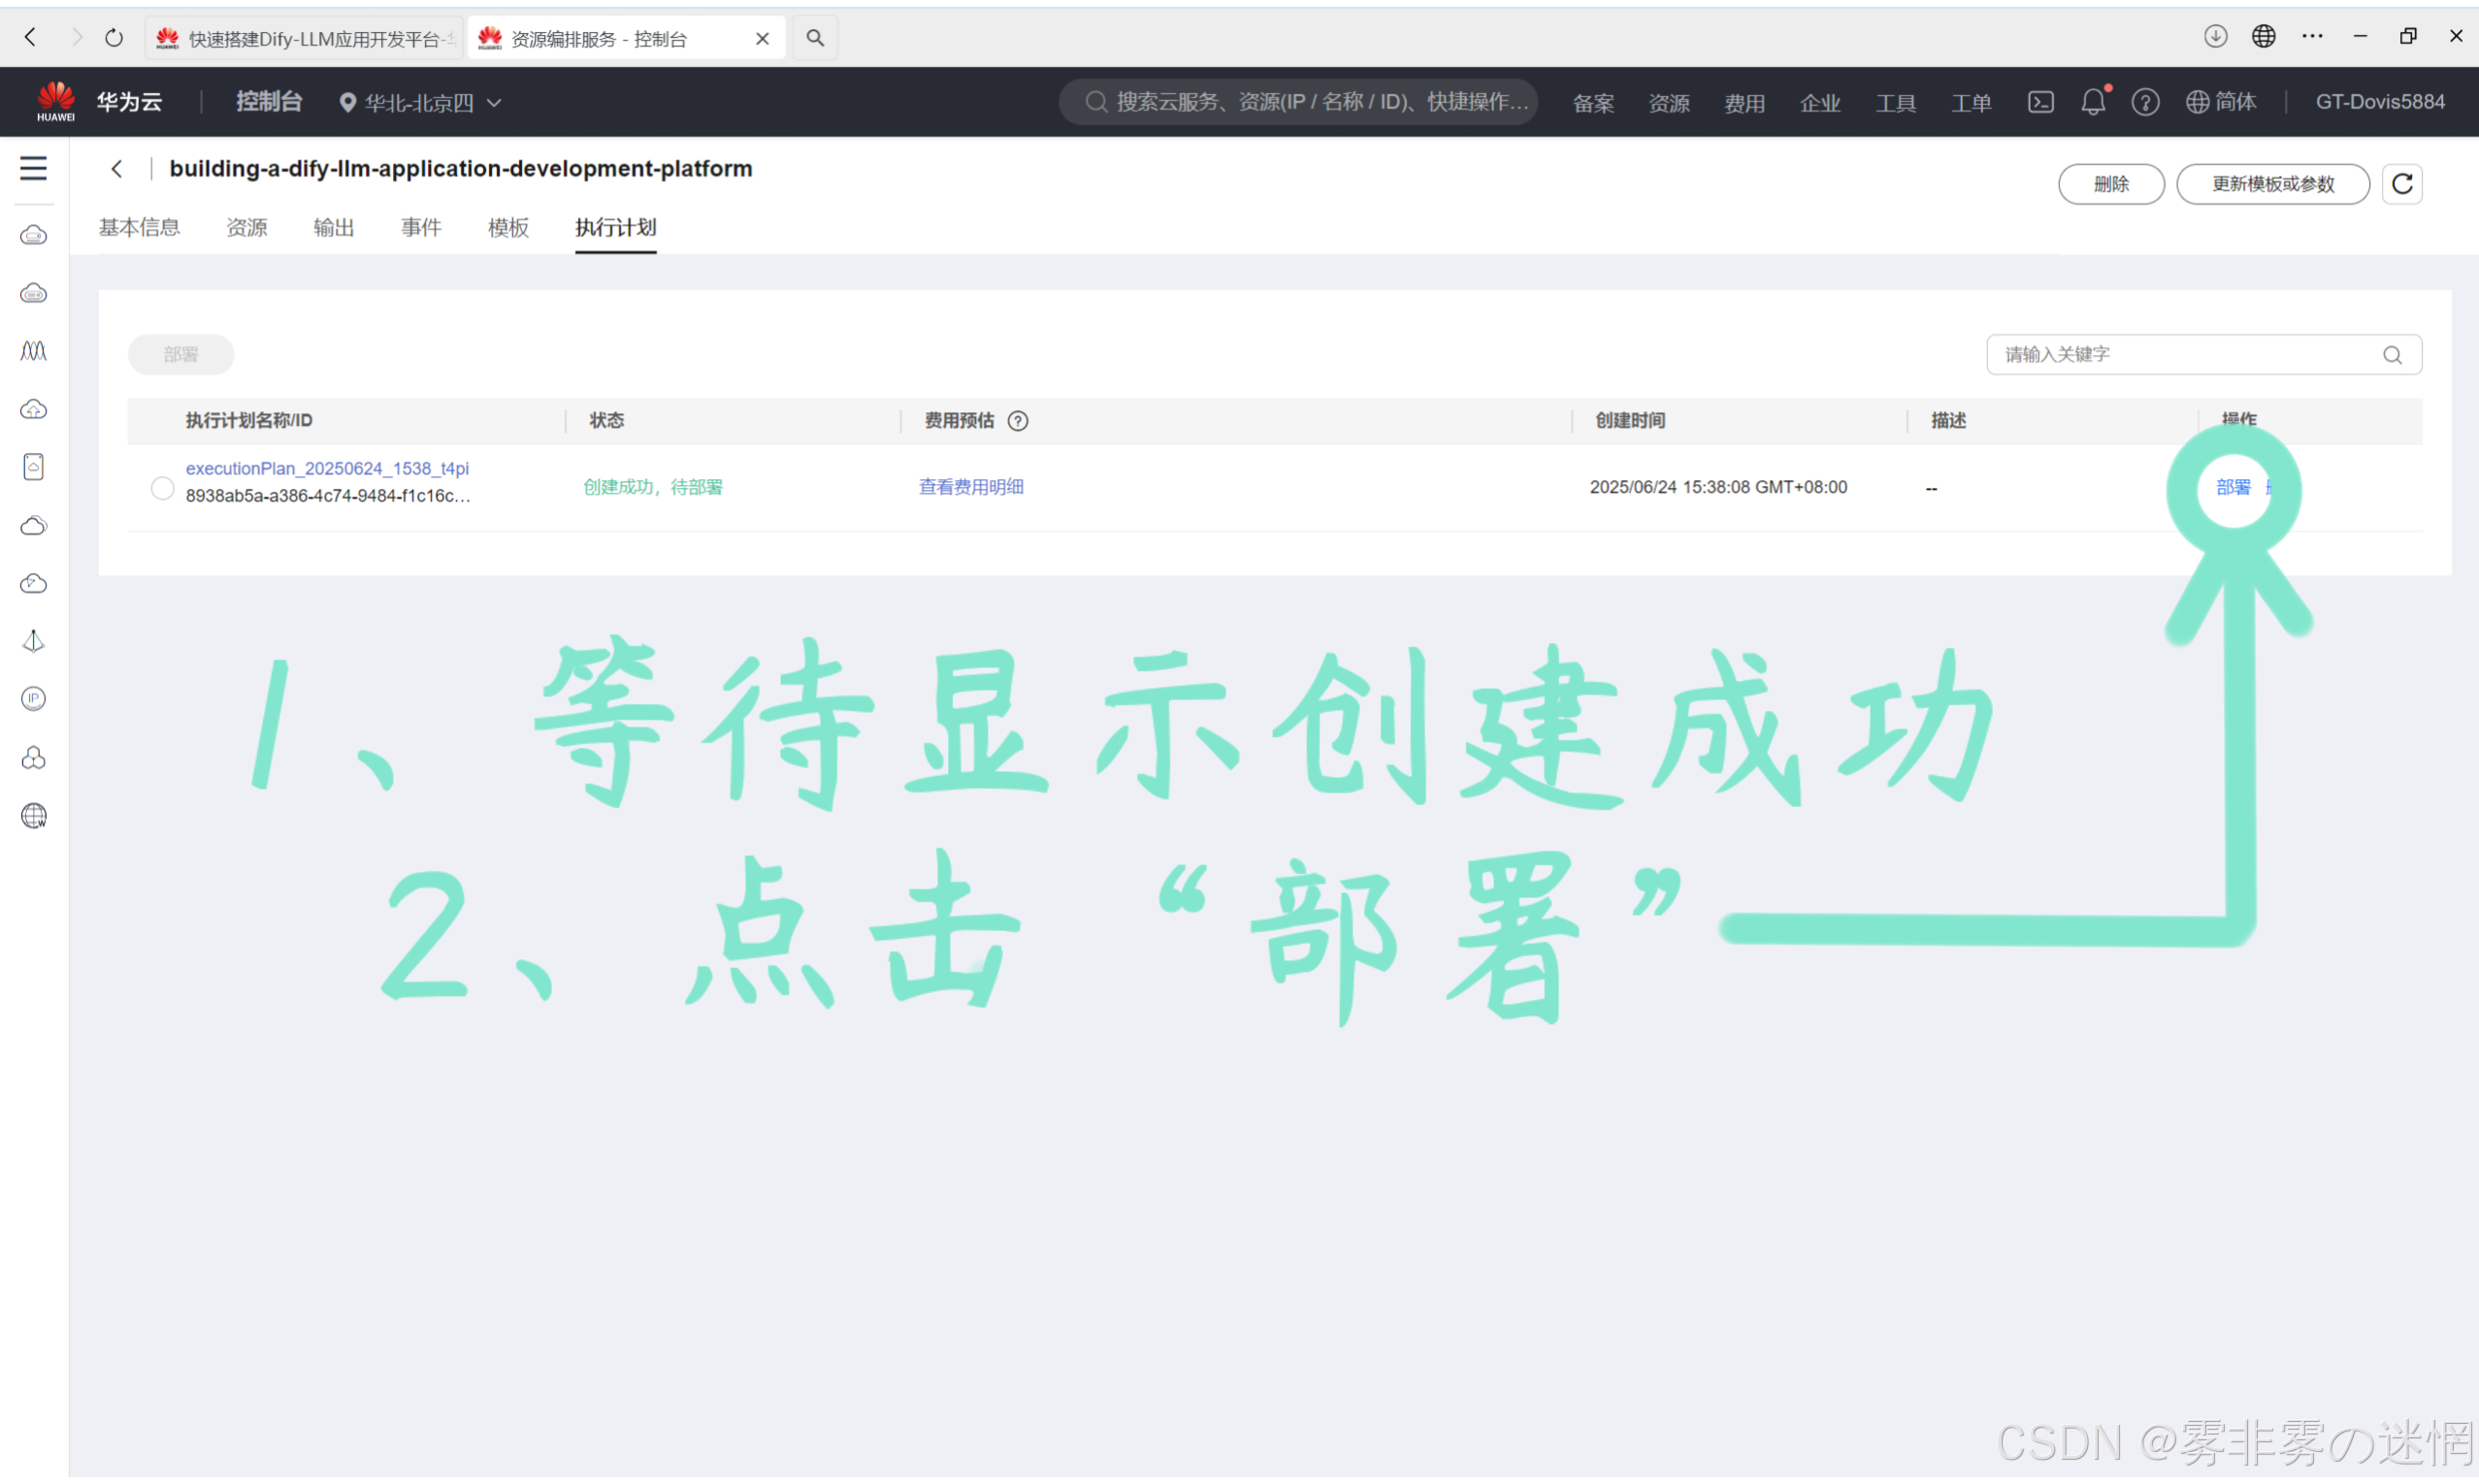This screenshot has width=2479, height=1484.
Task: Click the browser downloads icon
Action: pos(2215,37)
